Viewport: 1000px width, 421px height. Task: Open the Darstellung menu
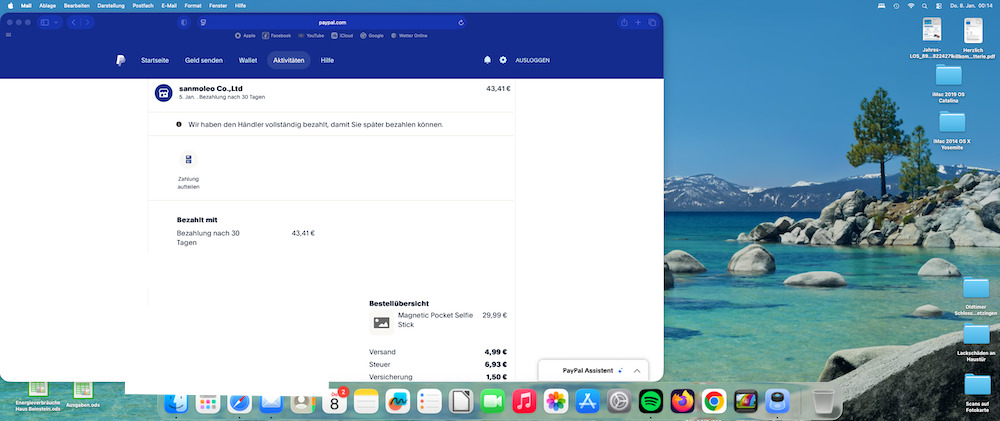[110, 5]
